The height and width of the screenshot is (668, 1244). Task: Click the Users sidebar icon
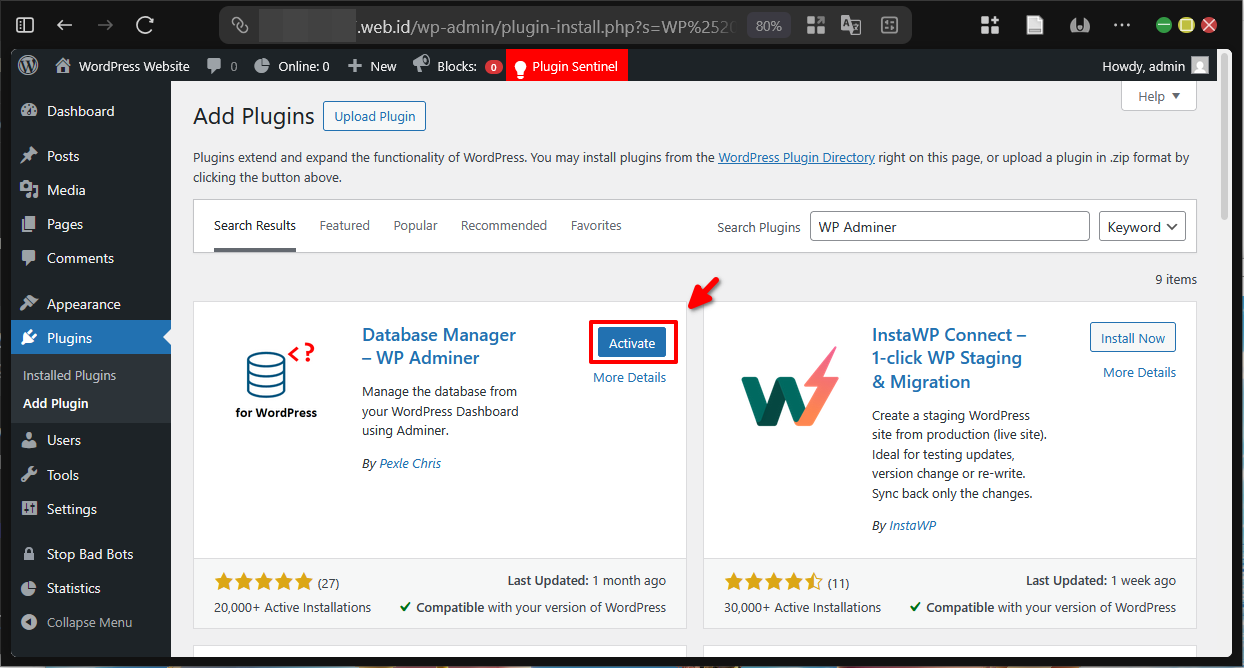pos(28,440)
